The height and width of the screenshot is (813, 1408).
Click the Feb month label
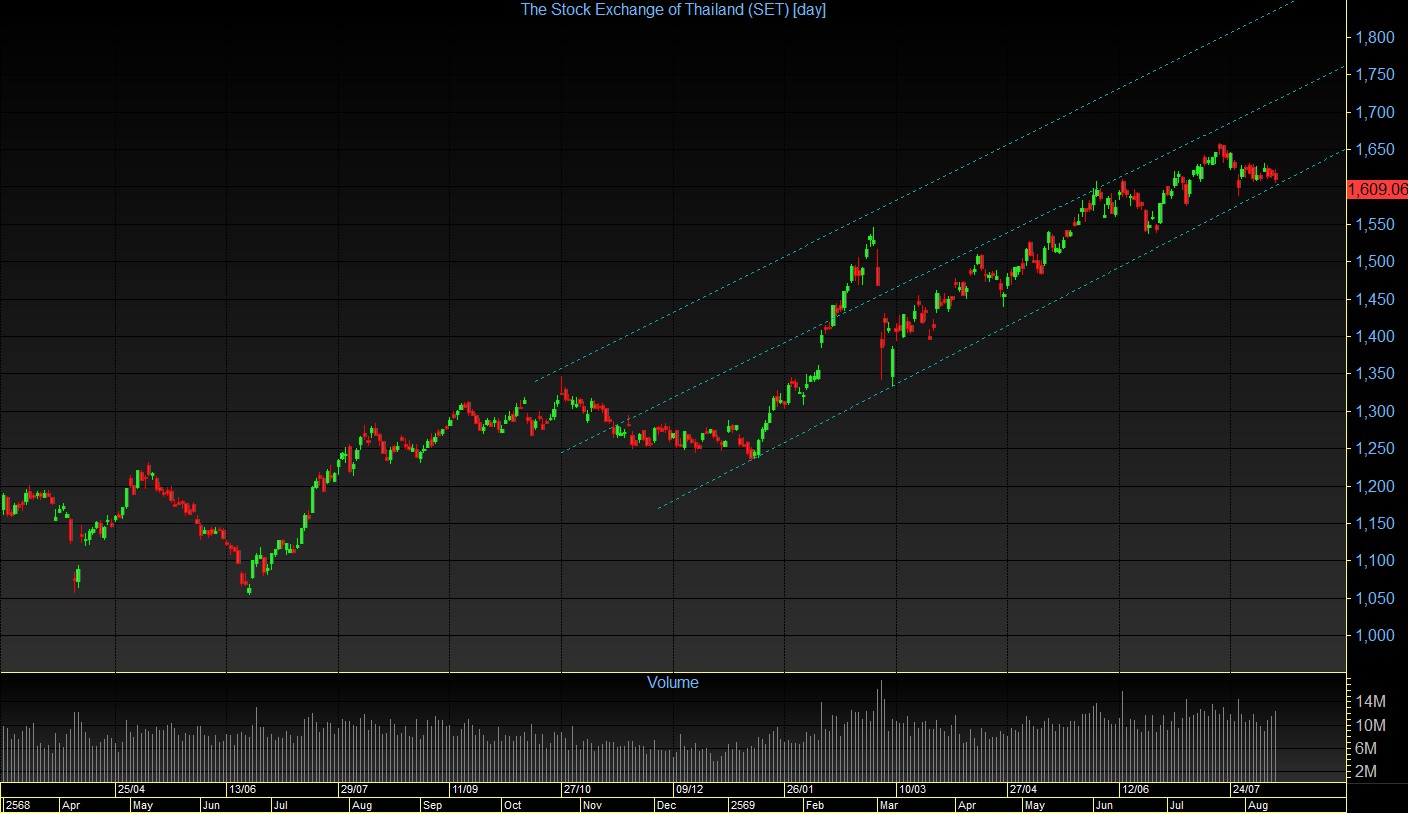(x=816, y=805)
